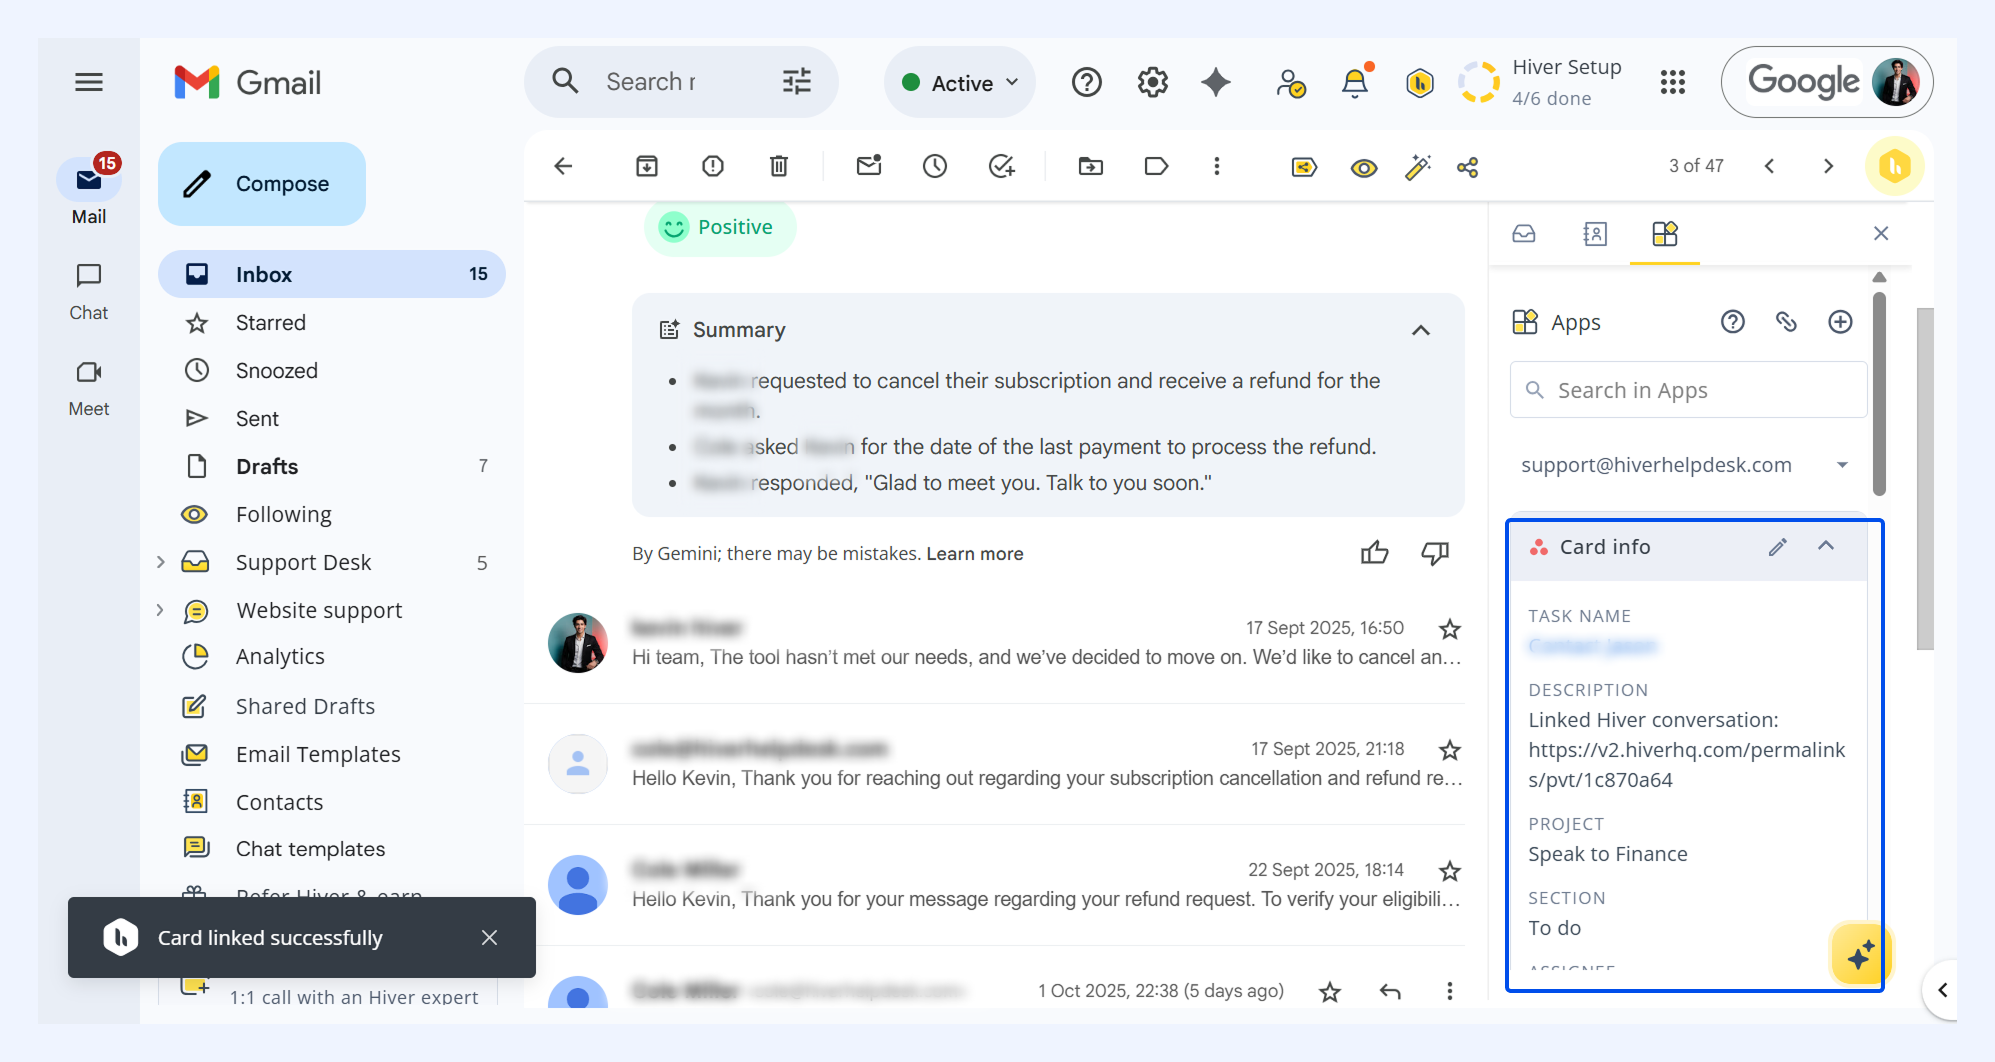
Task: Star the 22 Sept 2025, 18:14 message
Action: [x=1450, y=871]
